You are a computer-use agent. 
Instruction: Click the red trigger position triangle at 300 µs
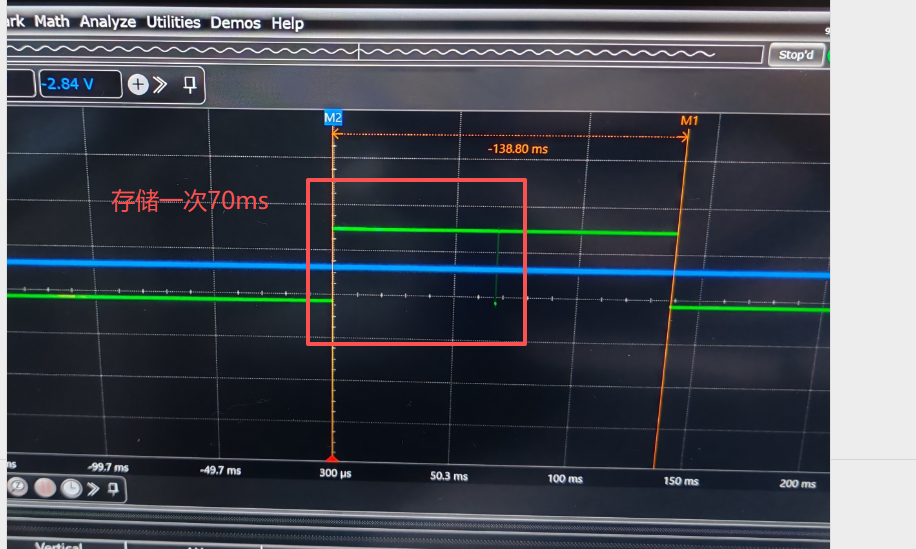click(x=332, y=458)
